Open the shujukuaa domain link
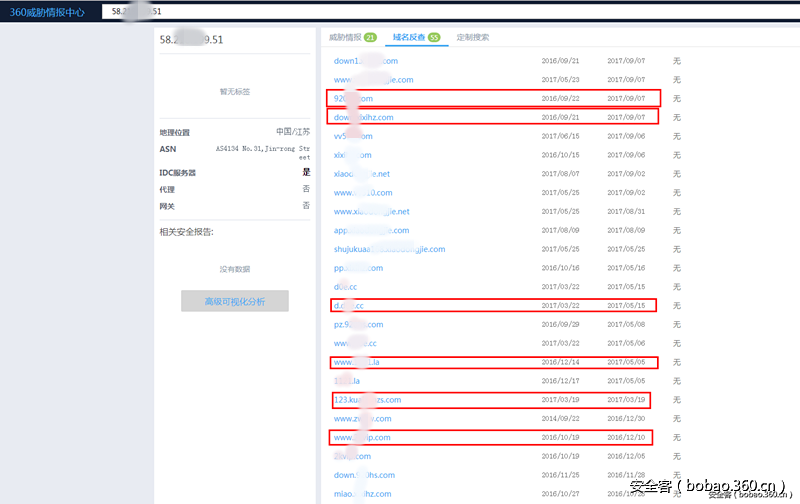Image resolution: width=800 pixels, height=504 pixels. 389,249
